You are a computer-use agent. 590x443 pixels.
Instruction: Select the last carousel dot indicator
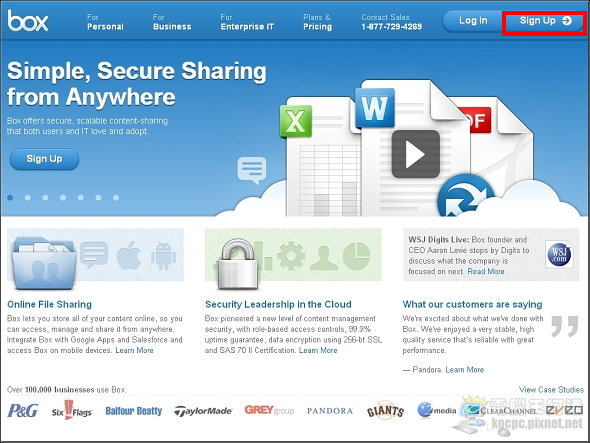click(x=116, y=198)
